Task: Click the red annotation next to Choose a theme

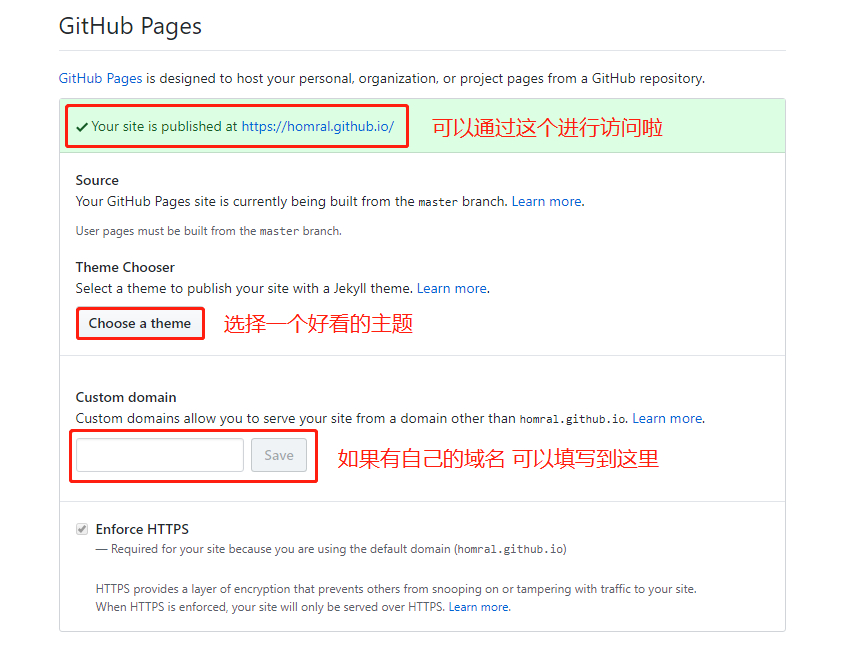Action: (x=318, y=324)
